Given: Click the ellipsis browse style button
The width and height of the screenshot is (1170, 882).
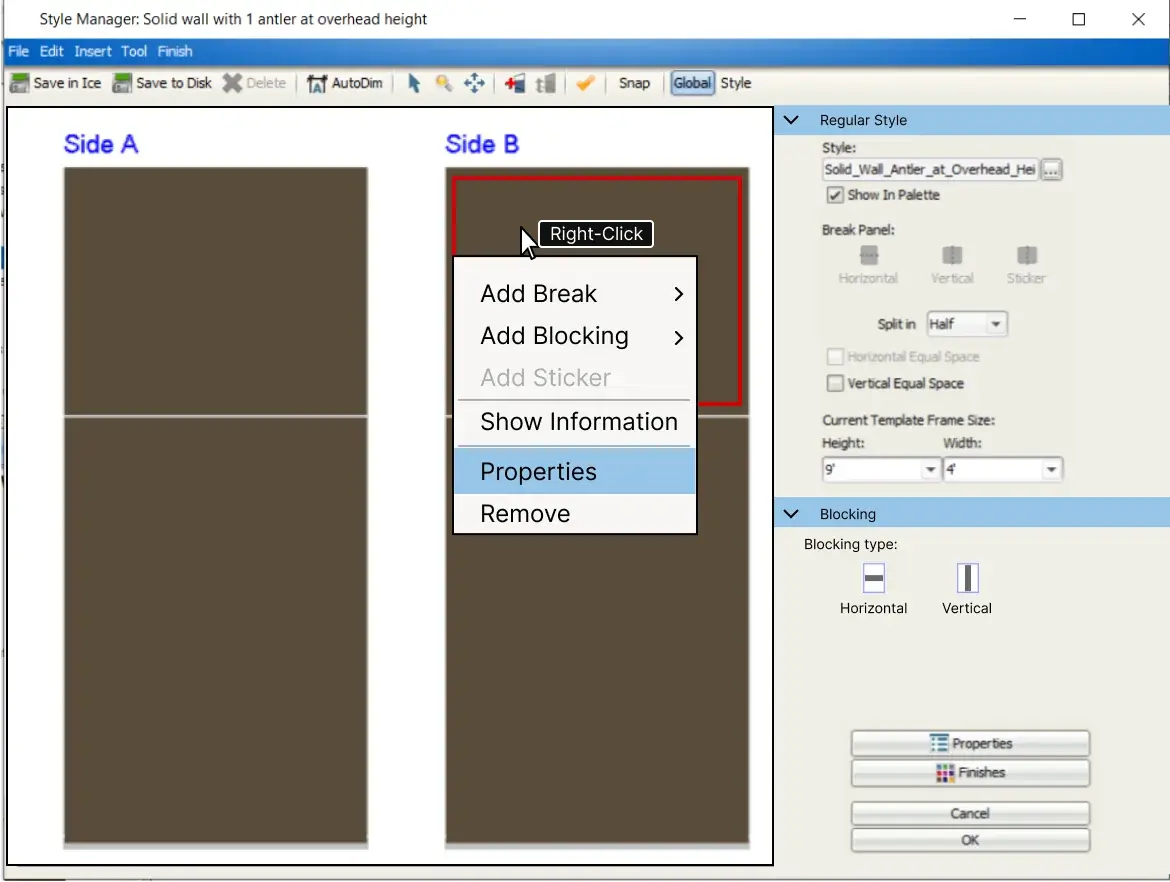Looking at the screenshot, I should (1051, 170).
